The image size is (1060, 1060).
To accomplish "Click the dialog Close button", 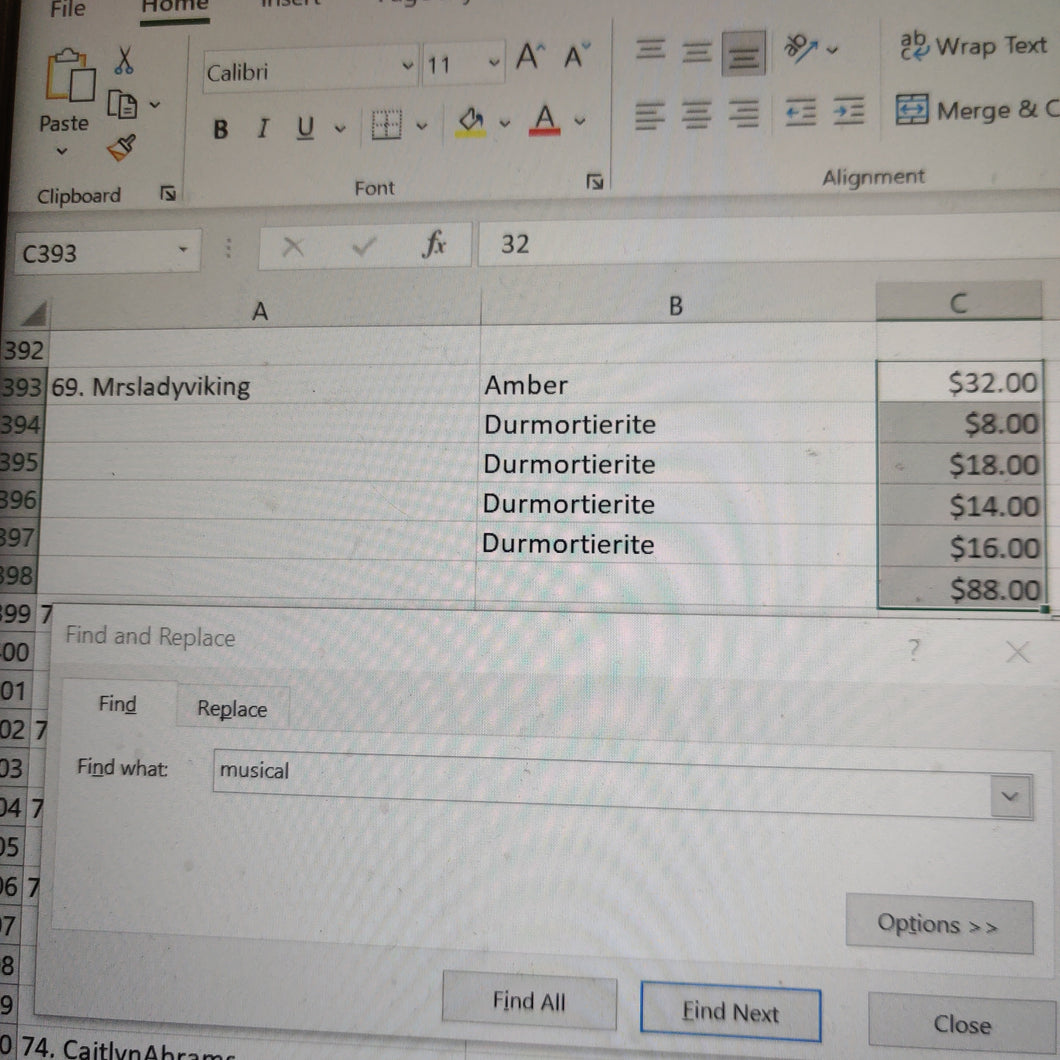I will (x=963, y=1025).
